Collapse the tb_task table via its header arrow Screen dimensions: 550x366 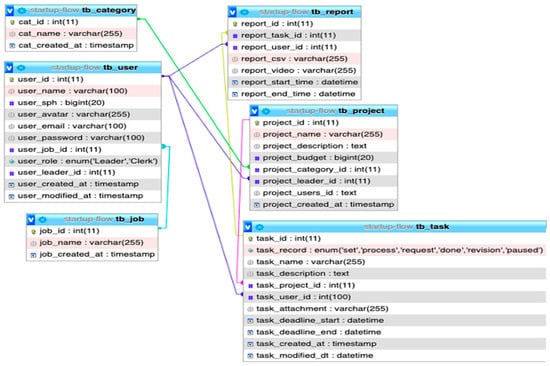(248, 227)
